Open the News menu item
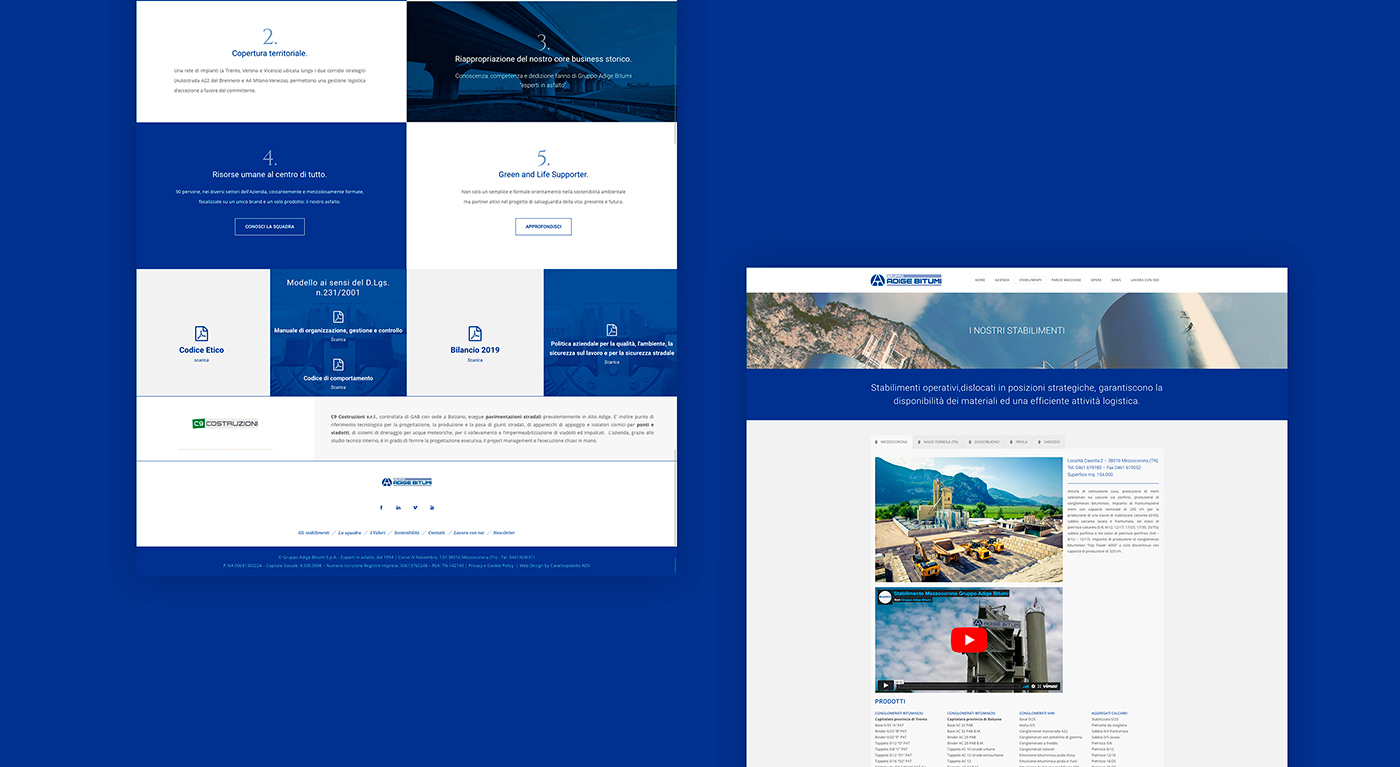This screenshot has height=767, width=1400. click(1116, 280)
